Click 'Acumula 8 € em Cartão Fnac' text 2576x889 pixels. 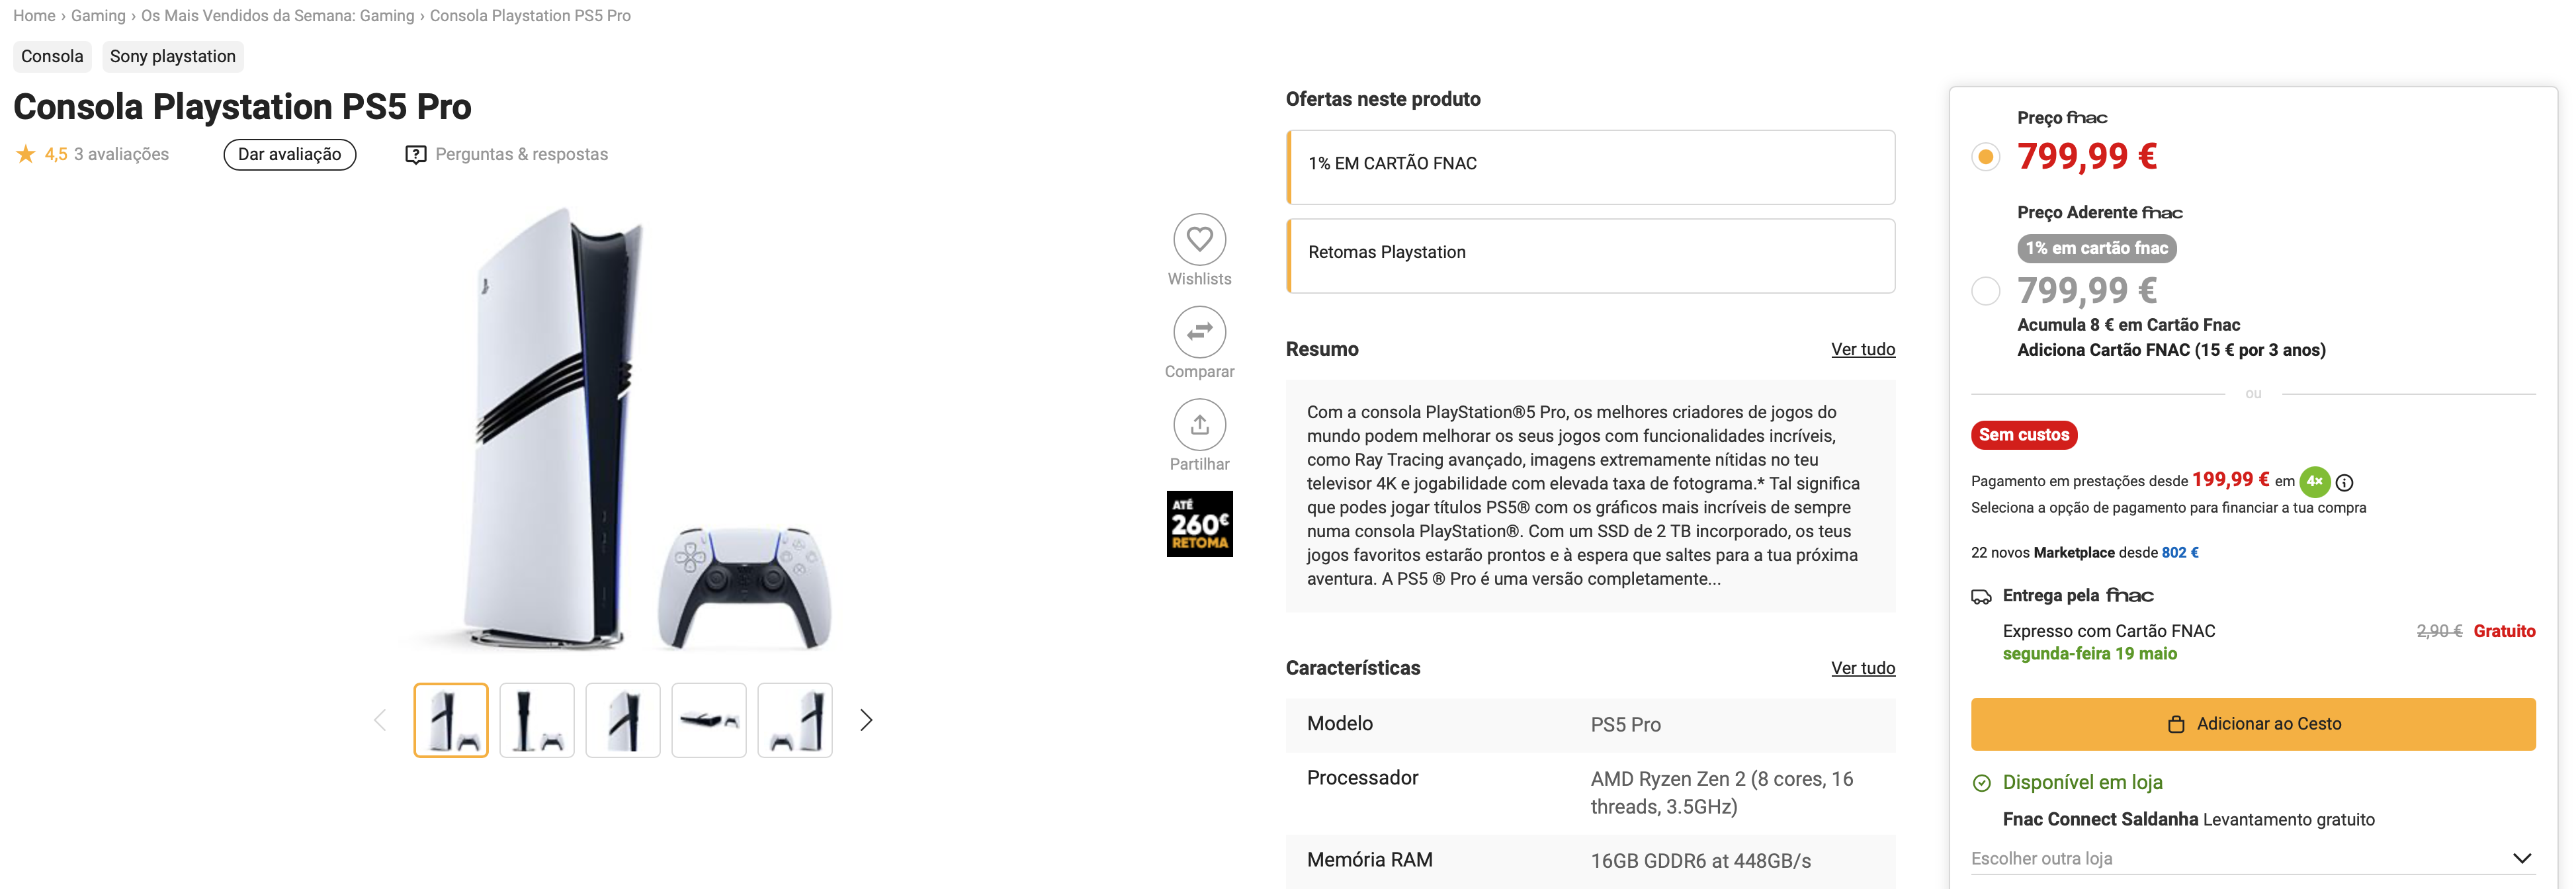point(2128,325)
